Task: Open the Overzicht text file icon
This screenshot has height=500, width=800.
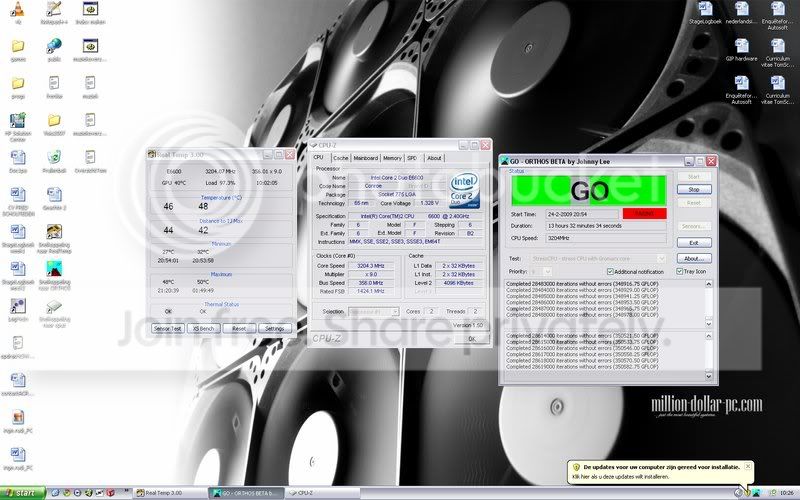Action: (90, 157)
